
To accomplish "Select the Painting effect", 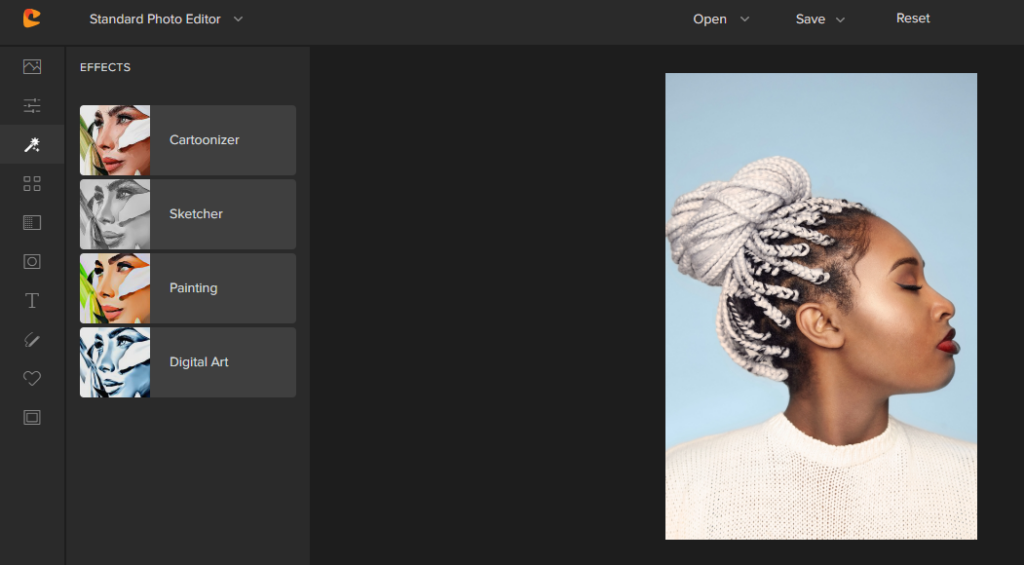I will click(x=188, y=288).
